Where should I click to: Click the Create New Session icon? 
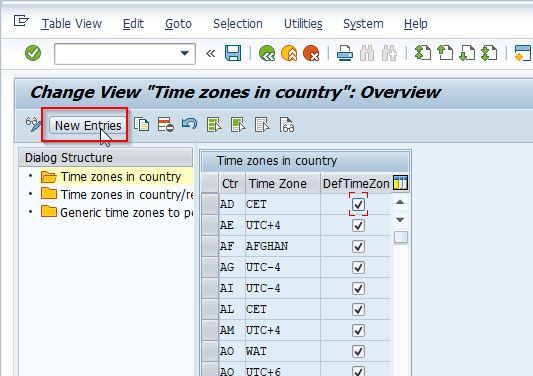(x=523, y=53)
